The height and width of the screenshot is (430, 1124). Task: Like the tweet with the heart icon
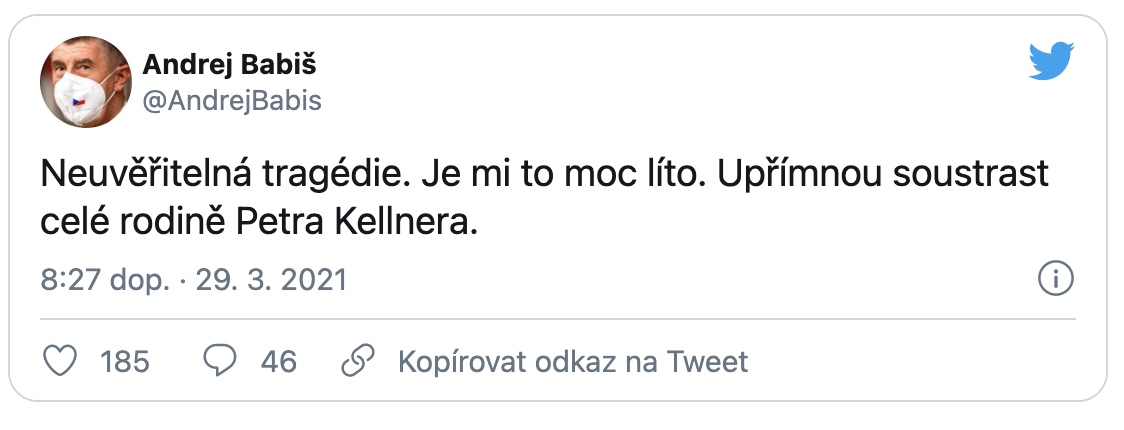click(62, 360)
